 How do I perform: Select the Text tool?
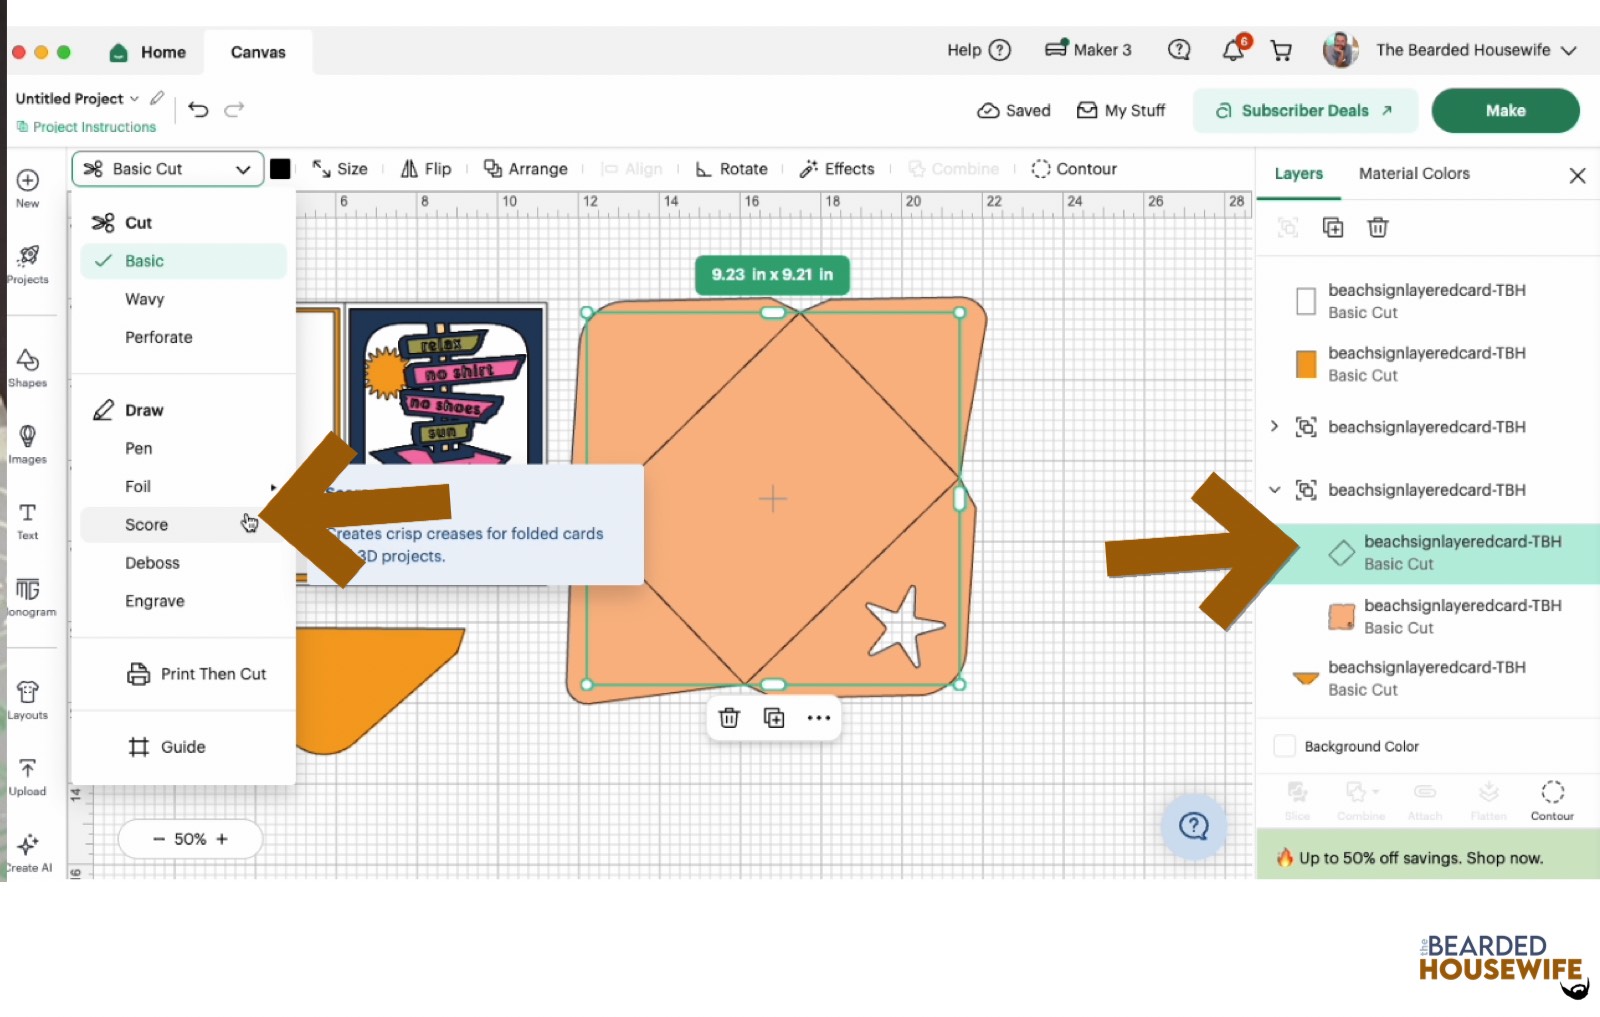28,521
